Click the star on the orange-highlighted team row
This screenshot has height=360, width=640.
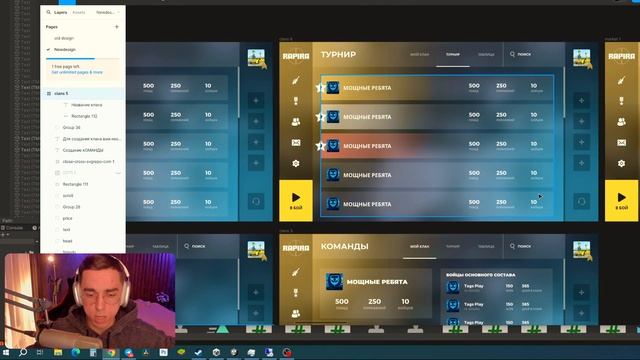(320, 146)
